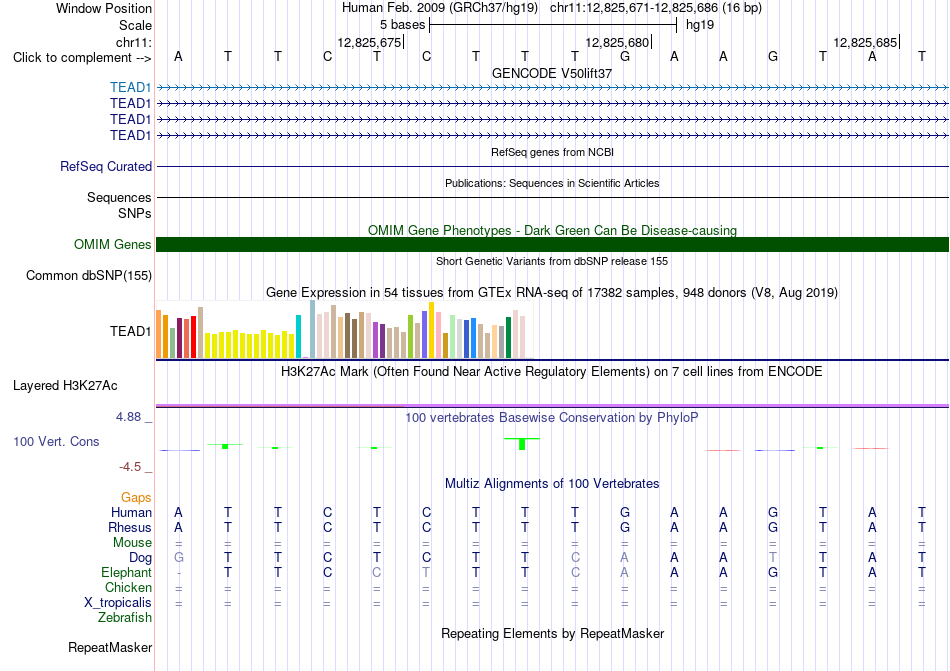Click the orange Gaps label
This screenshot has width=950, height=671.
tap(136, 498)
